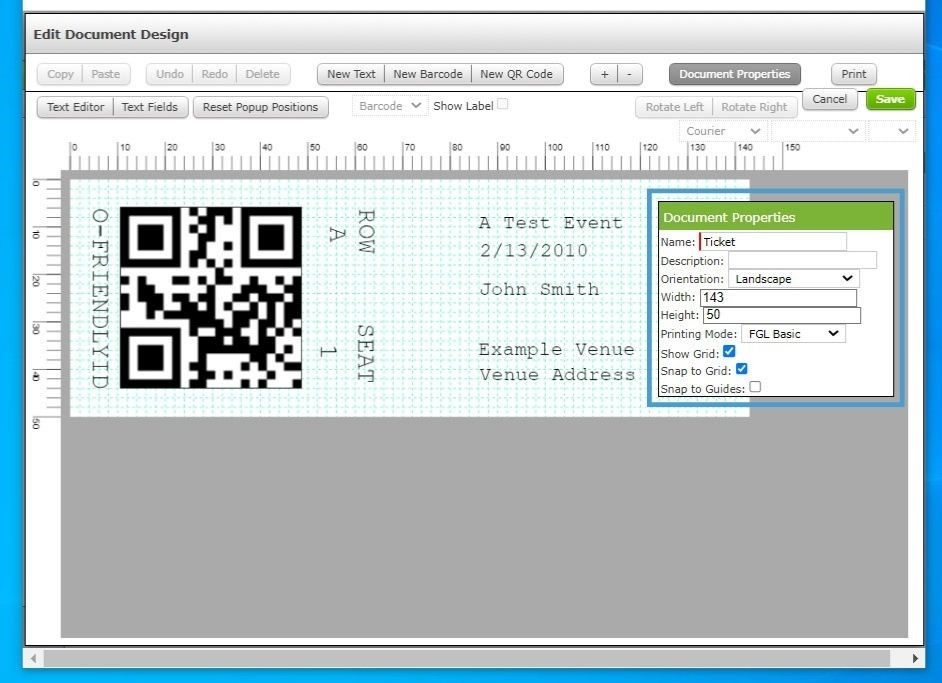
Task: Select the 'John Smith' text
Action: (x=539, y=289)
